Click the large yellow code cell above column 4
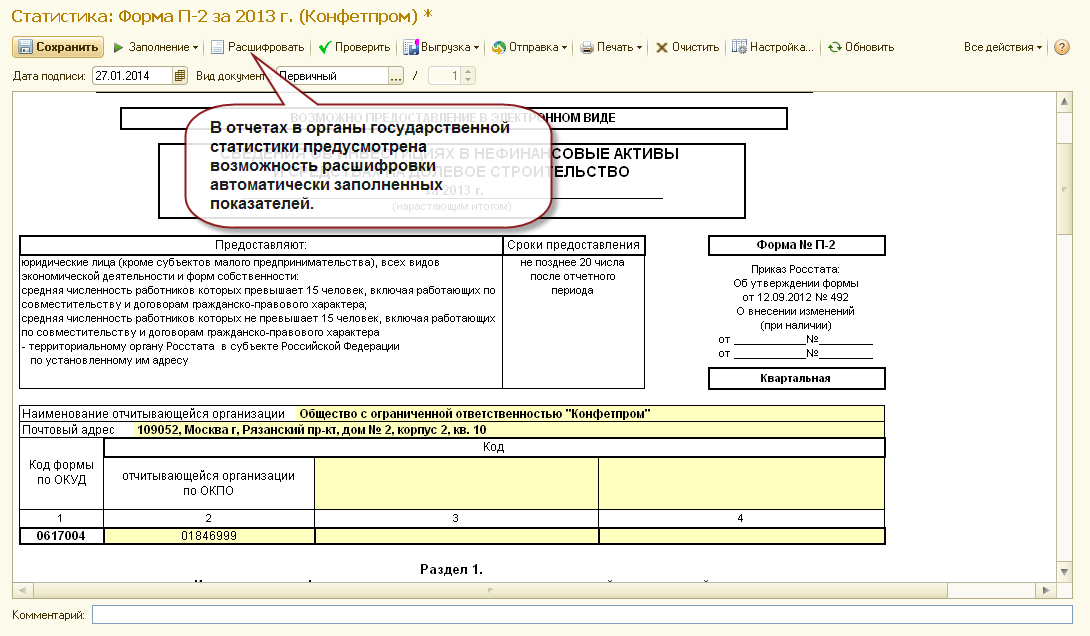The width and height of the screenshot is (1090, 636). point(741,483)
